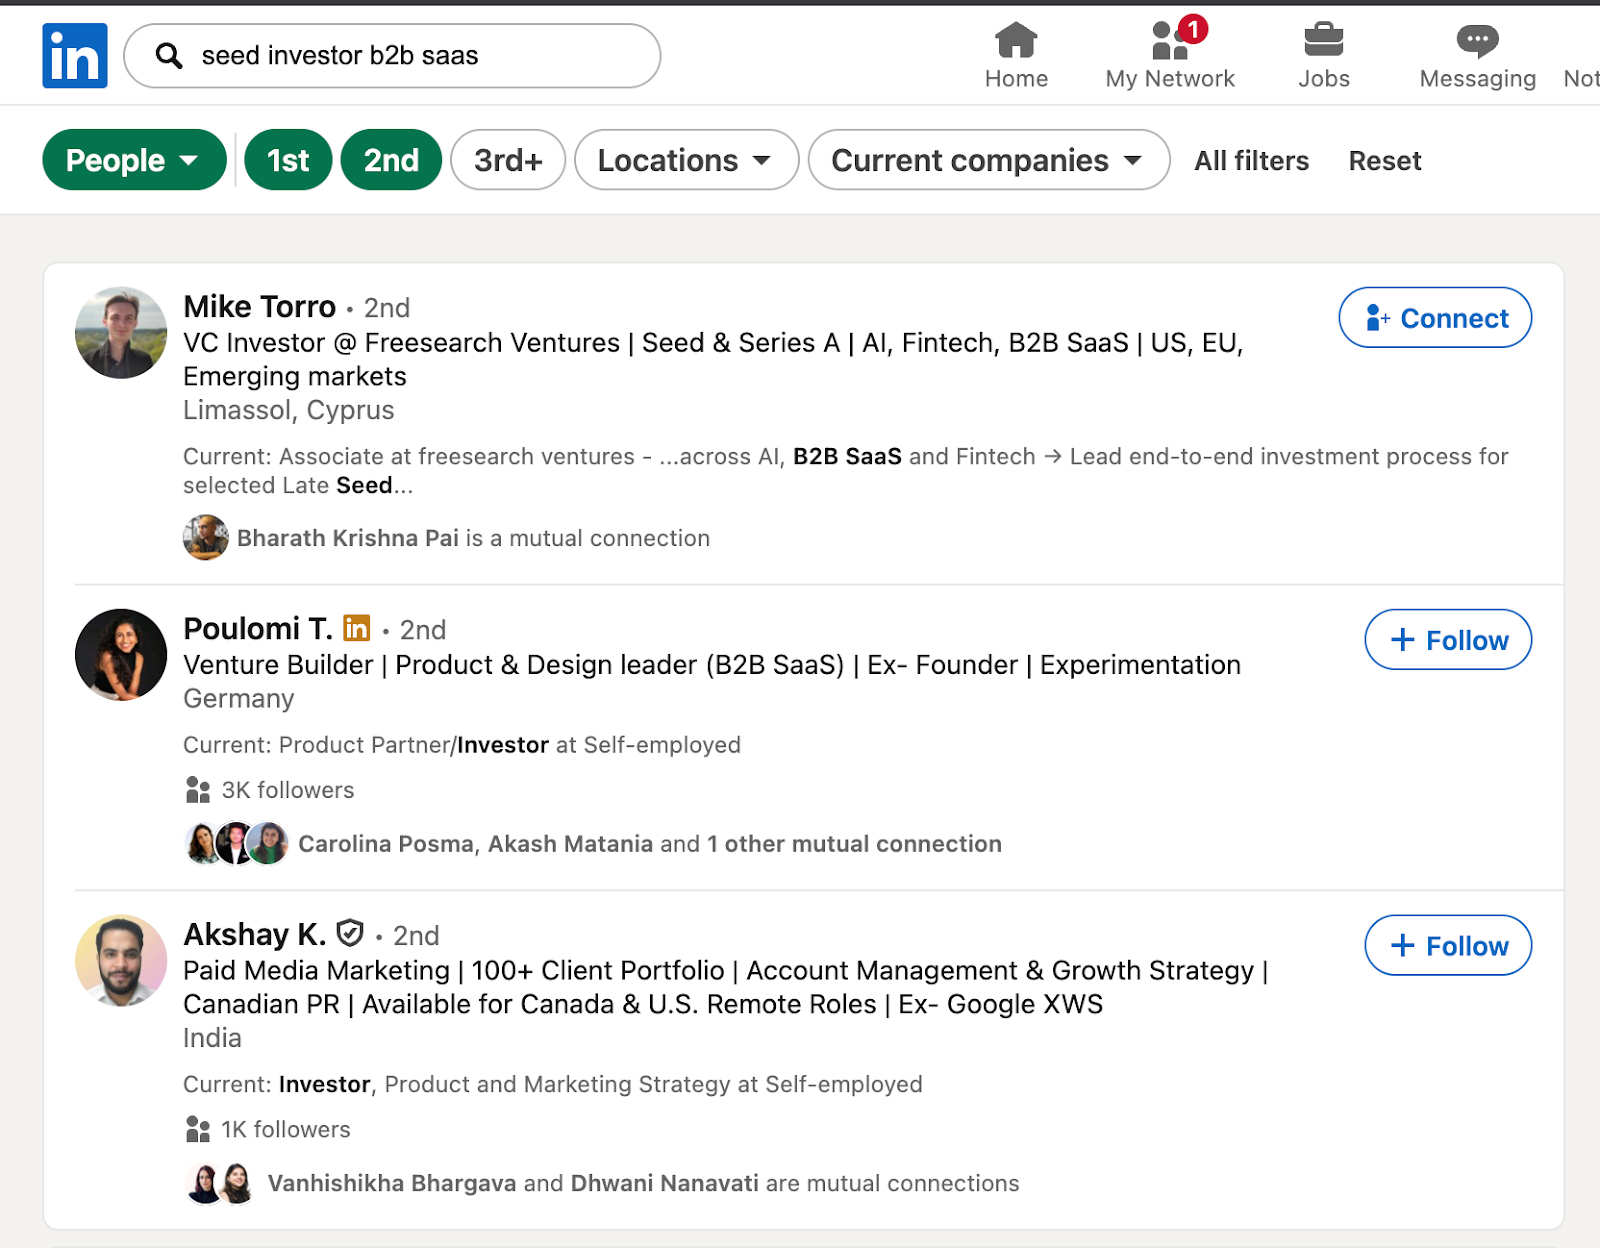Click the '1K followers' text
1600x1248 pixels.
(286, 1129)
